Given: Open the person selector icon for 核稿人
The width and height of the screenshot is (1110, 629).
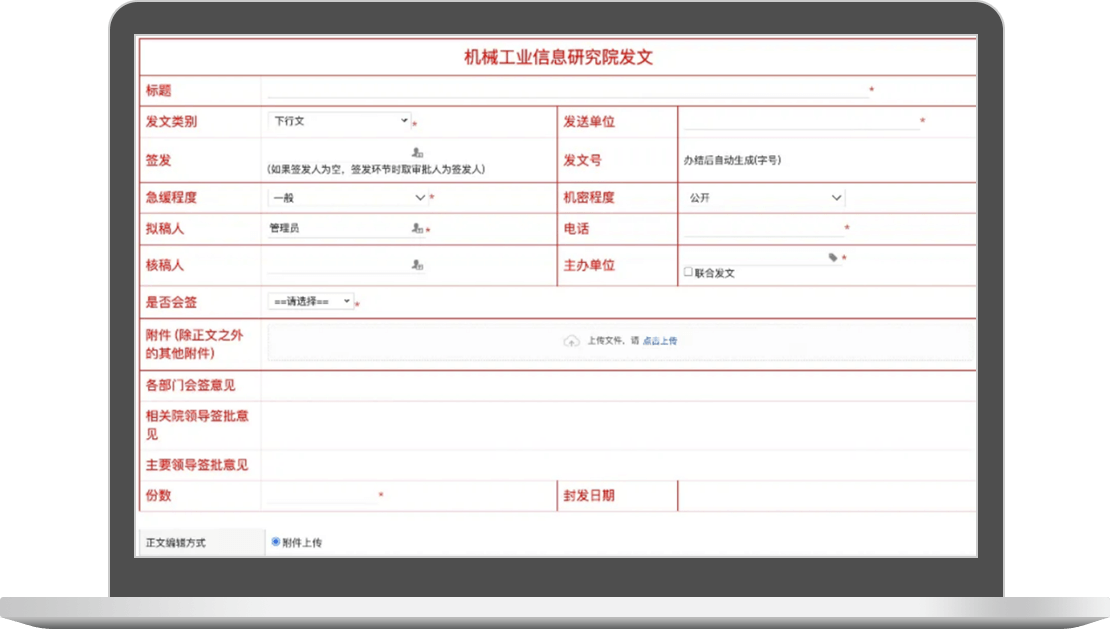Looking at the screenshot, I should tap(417, 266).
